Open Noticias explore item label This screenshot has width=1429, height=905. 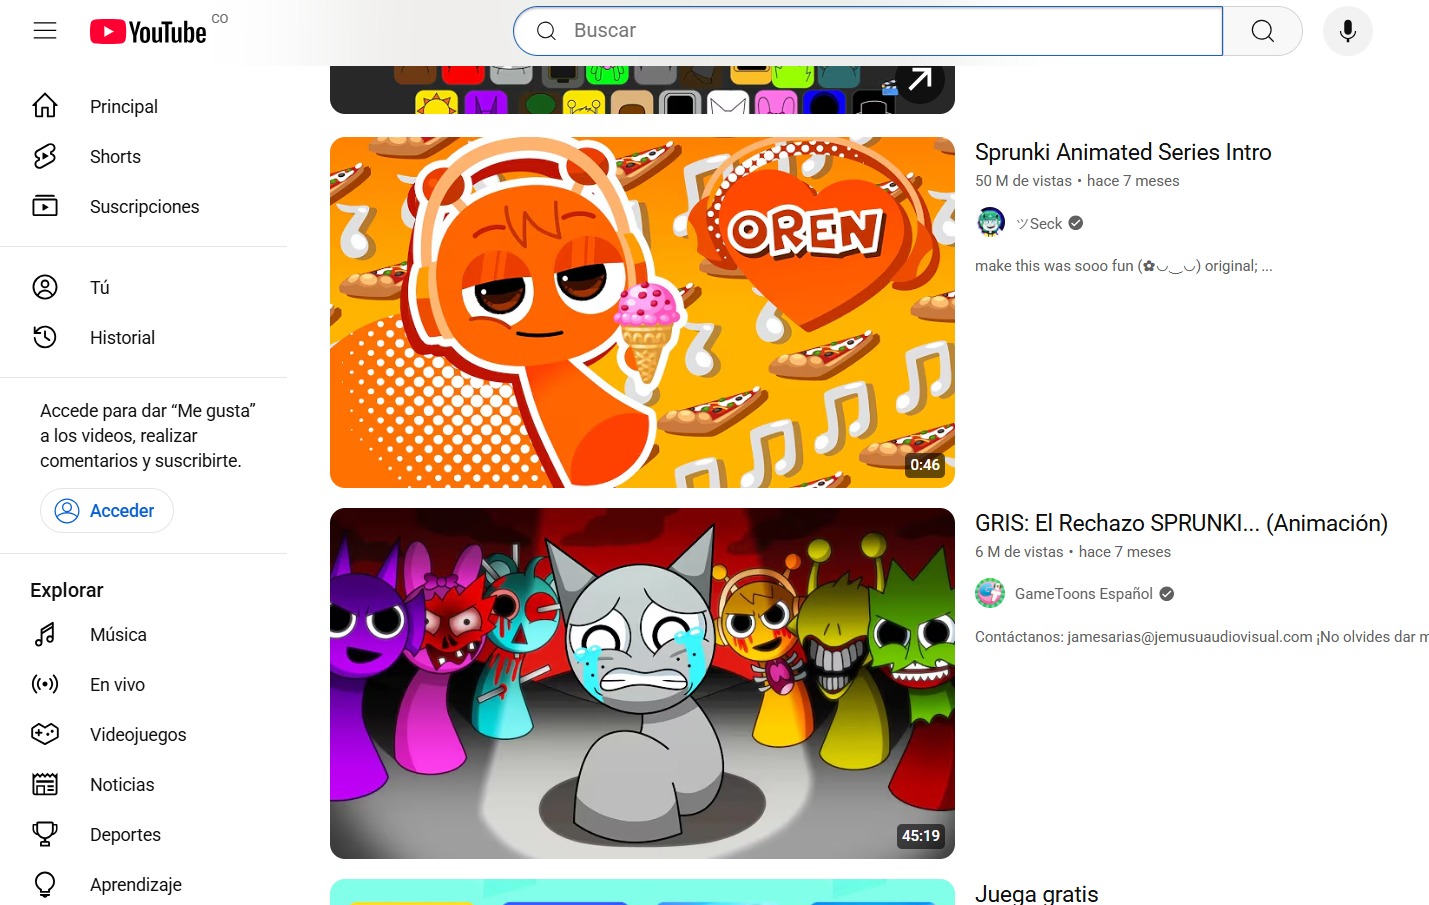tap(122, 785)
